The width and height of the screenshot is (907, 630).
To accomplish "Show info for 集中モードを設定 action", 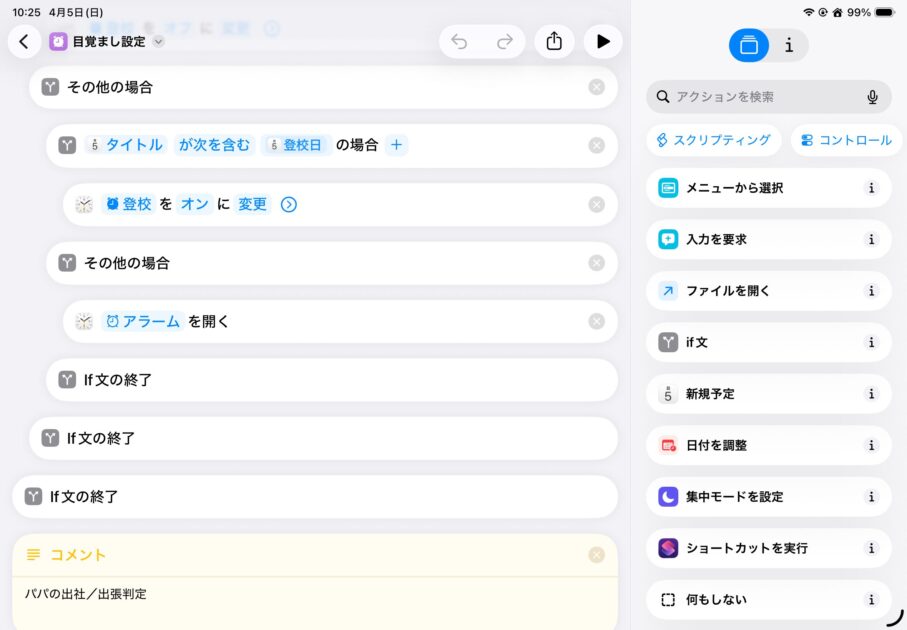I will tap(871, 497).
